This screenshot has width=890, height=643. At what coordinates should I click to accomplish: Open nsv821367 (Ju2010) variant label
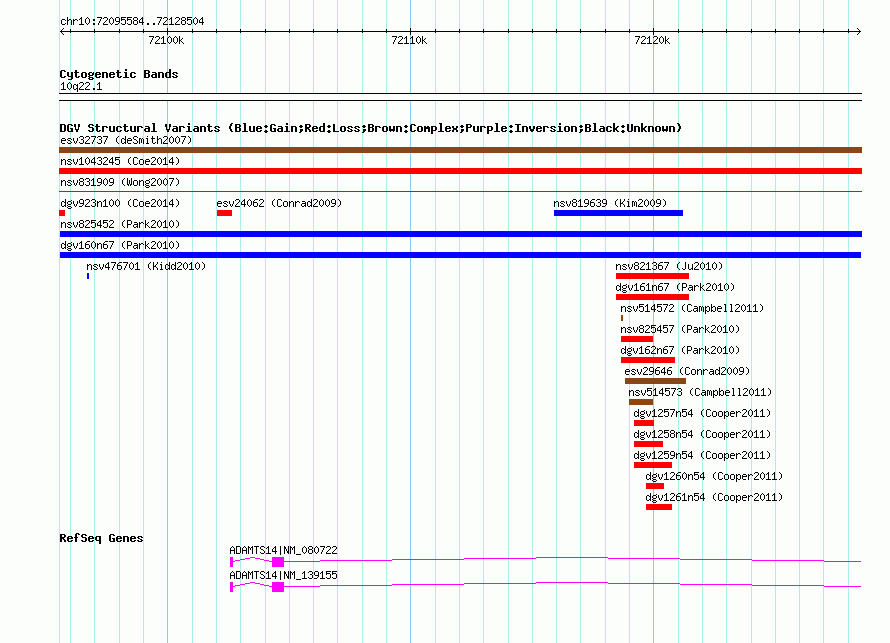669,266
